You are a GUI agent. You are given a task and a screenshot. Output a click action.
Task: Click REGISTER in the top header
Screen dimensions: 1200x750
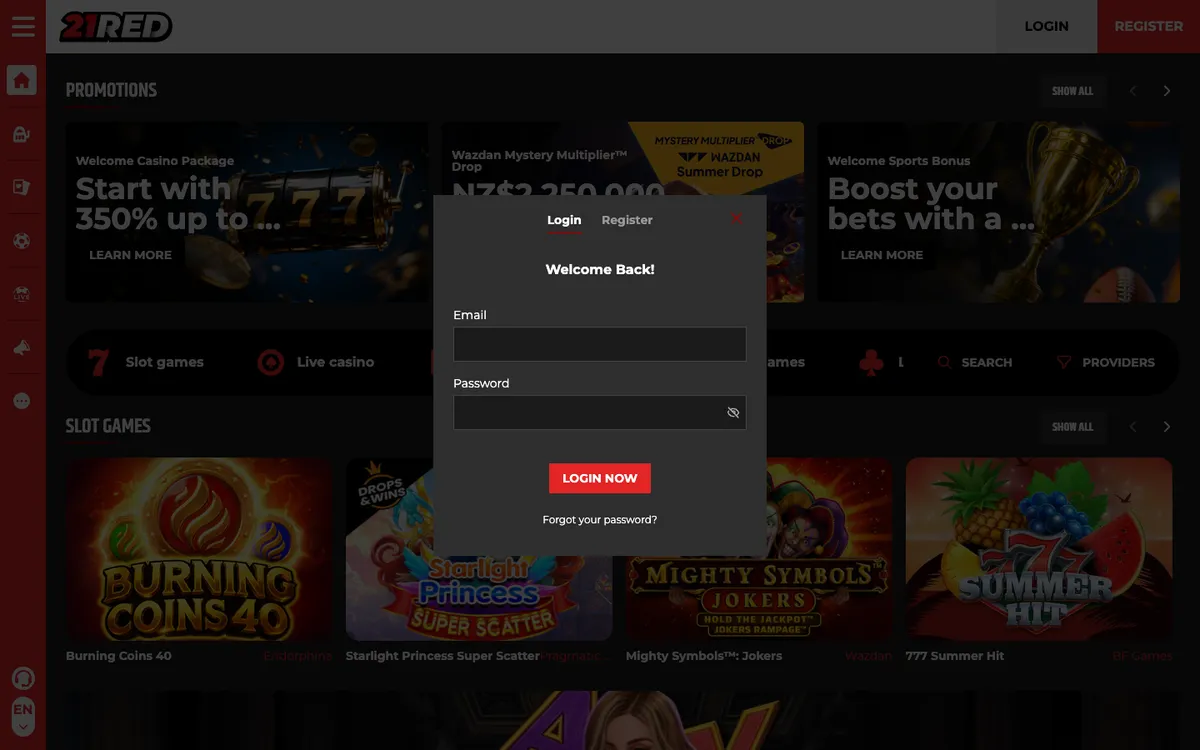[x=1149, y=26]
